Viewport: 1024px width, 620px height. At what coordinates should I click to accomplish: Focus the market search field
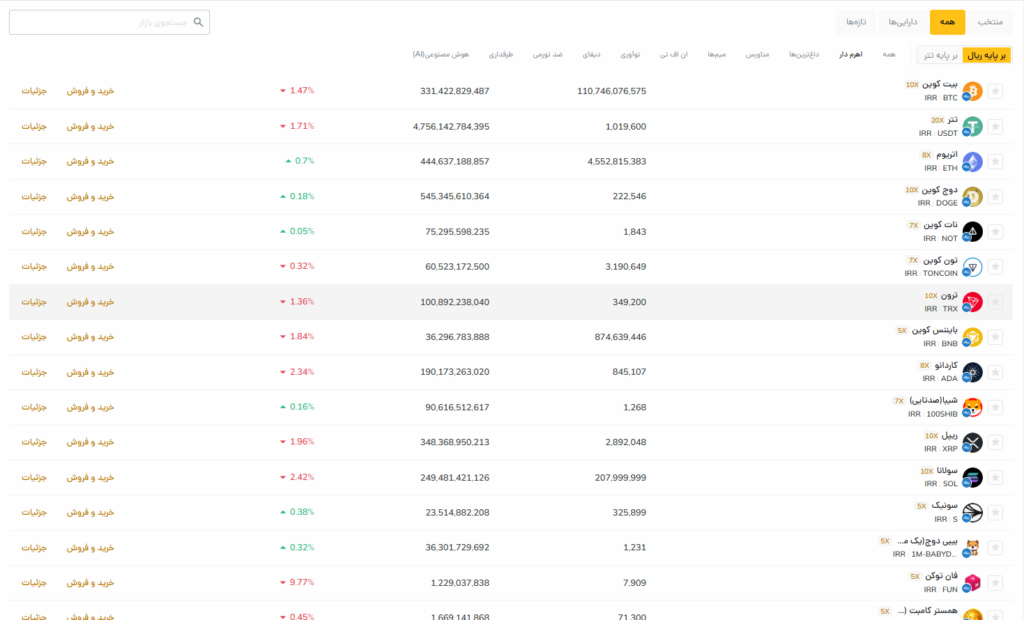[x=109, y=22]
